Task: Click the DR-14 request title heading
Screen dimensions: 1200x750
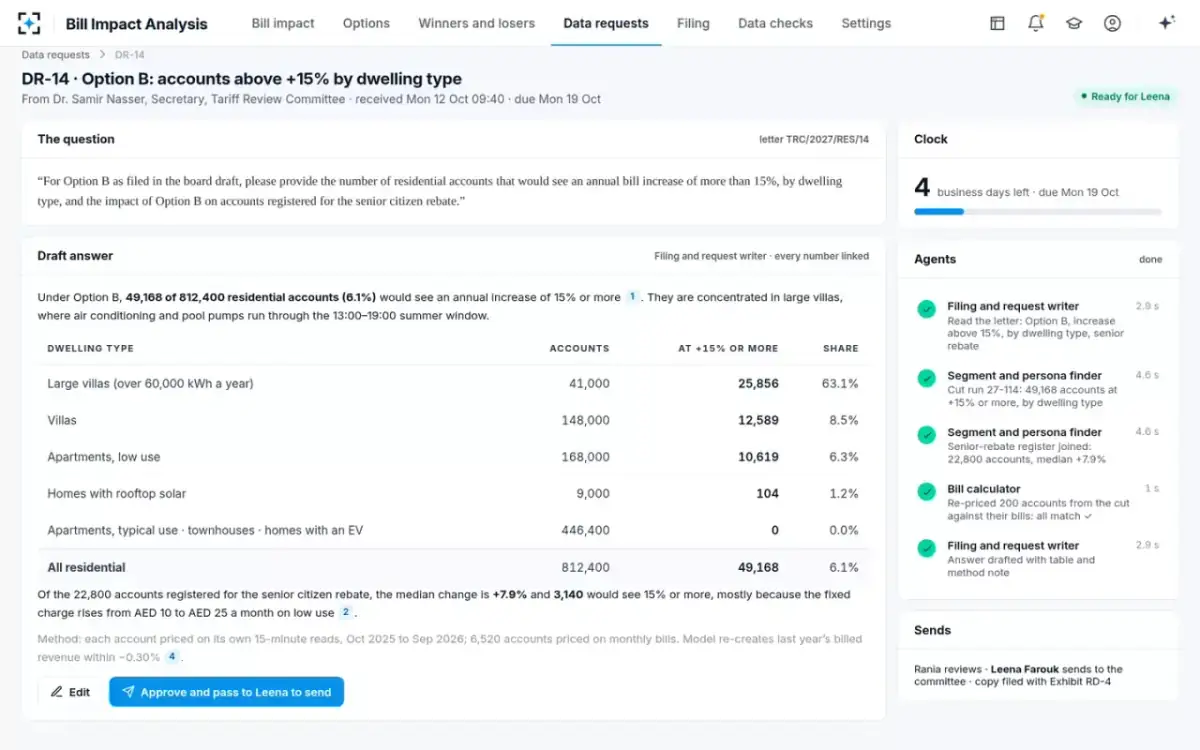Action: [242, 79]
